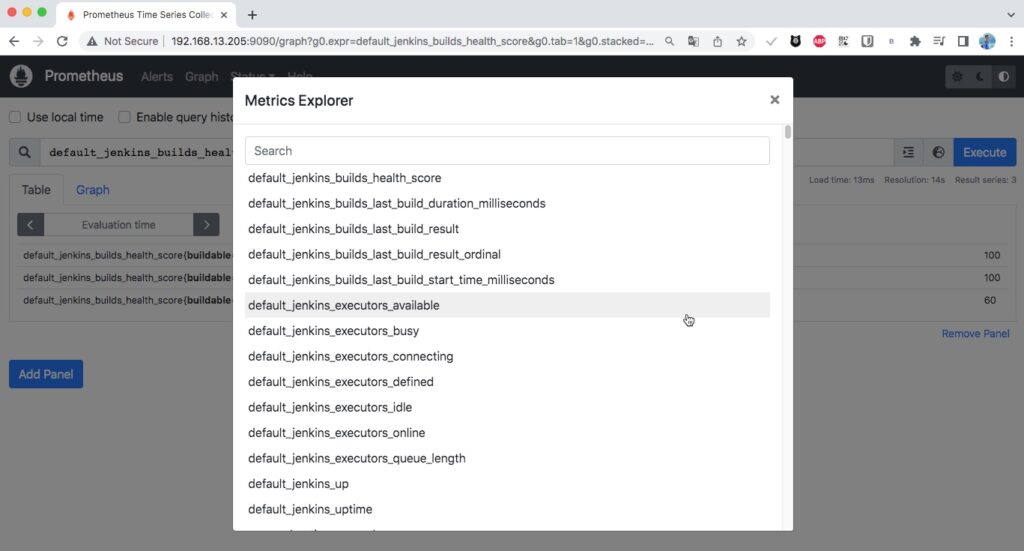Viewport: 1024px width, 551px height.
Task: Click the Not Secure warning icon
Action: click(x=92, y=41)
